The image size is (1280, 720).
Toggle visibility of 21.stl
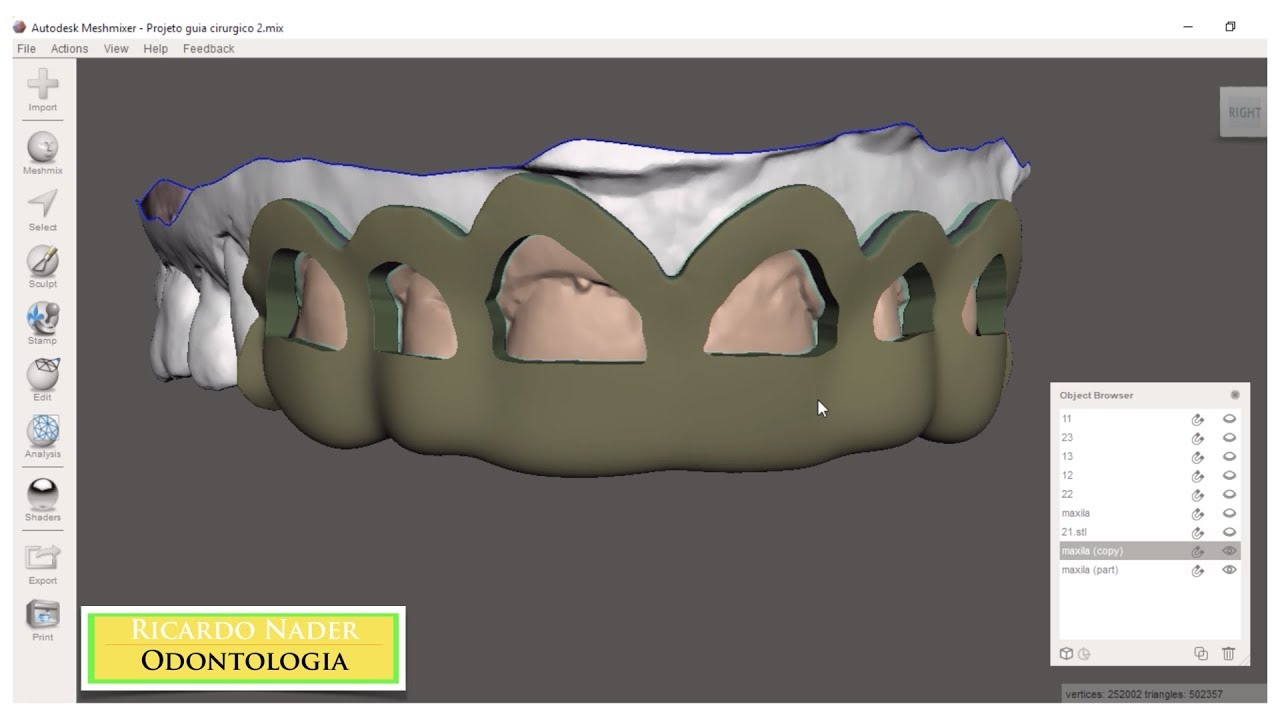[1230, 532]
